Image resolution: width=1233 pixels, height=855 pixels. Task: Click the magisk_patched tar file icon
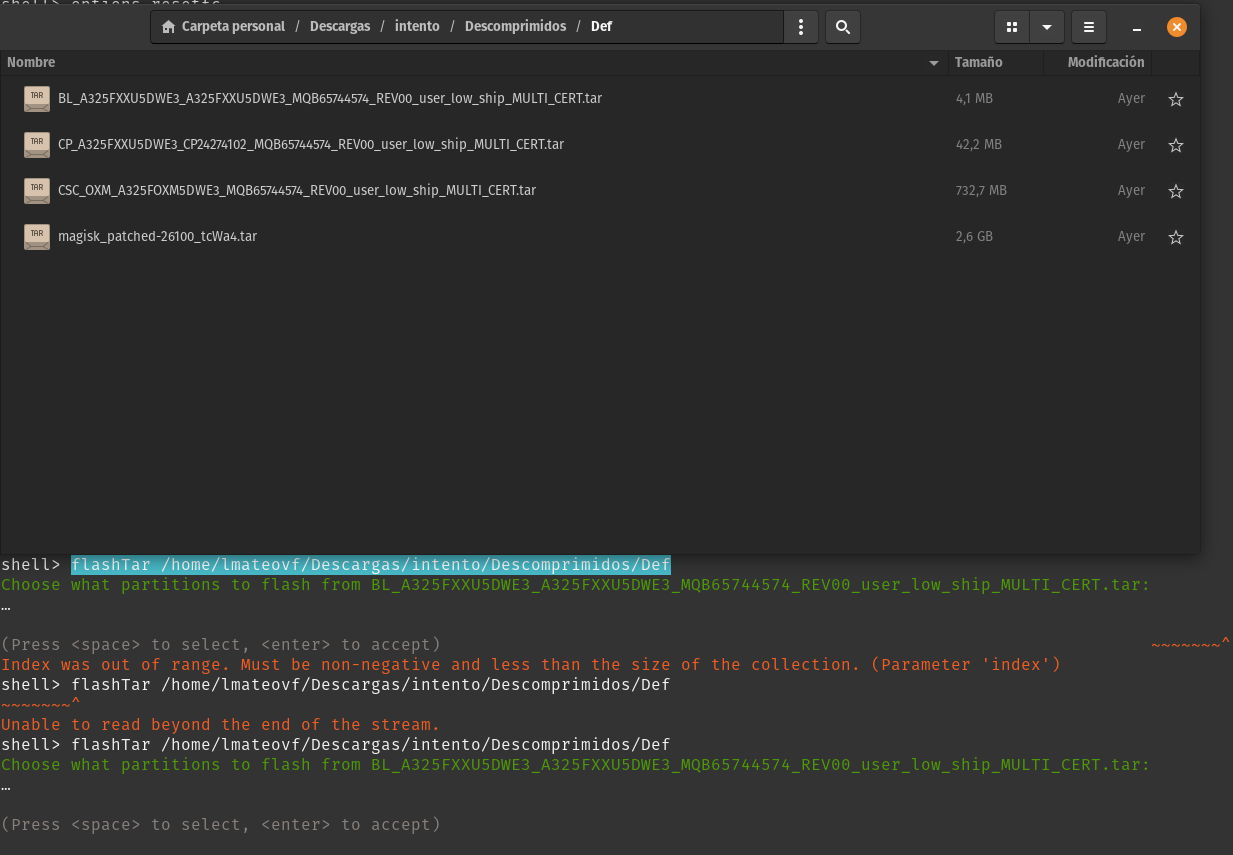click(37, 237)
